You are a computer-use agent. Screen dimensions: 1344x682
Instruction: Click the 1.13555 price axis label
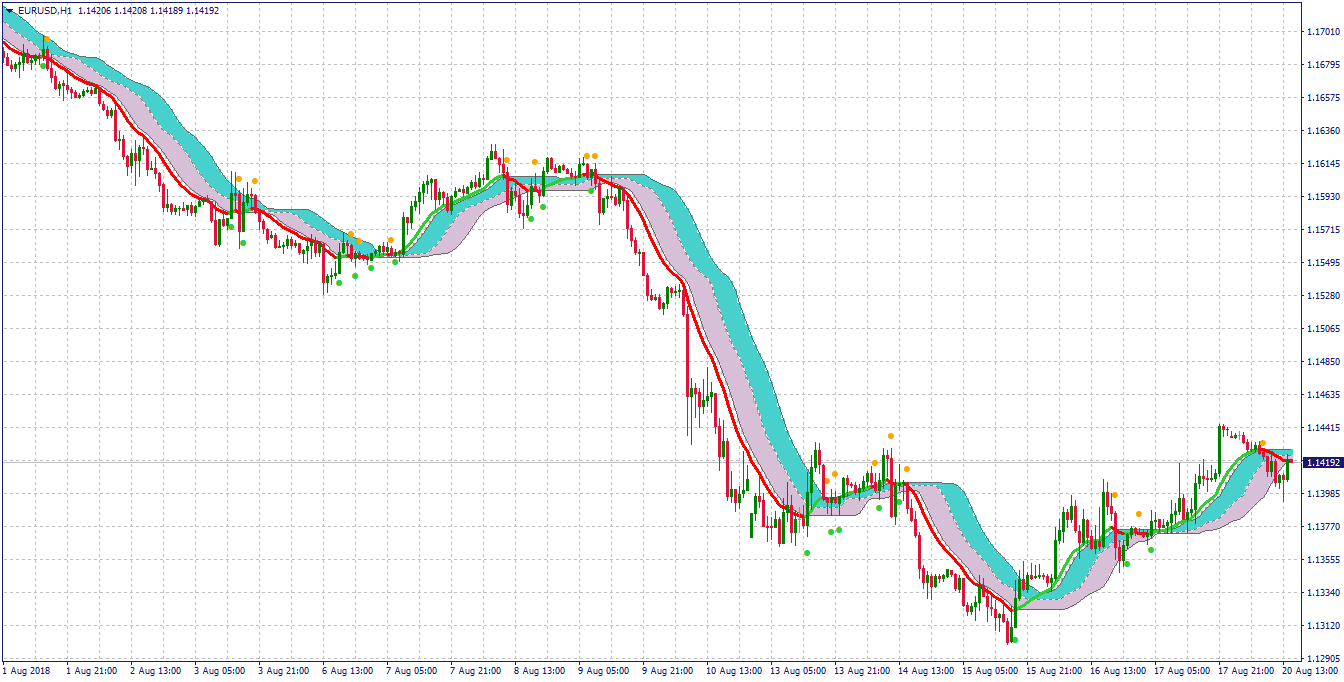tap(1323, 560)
